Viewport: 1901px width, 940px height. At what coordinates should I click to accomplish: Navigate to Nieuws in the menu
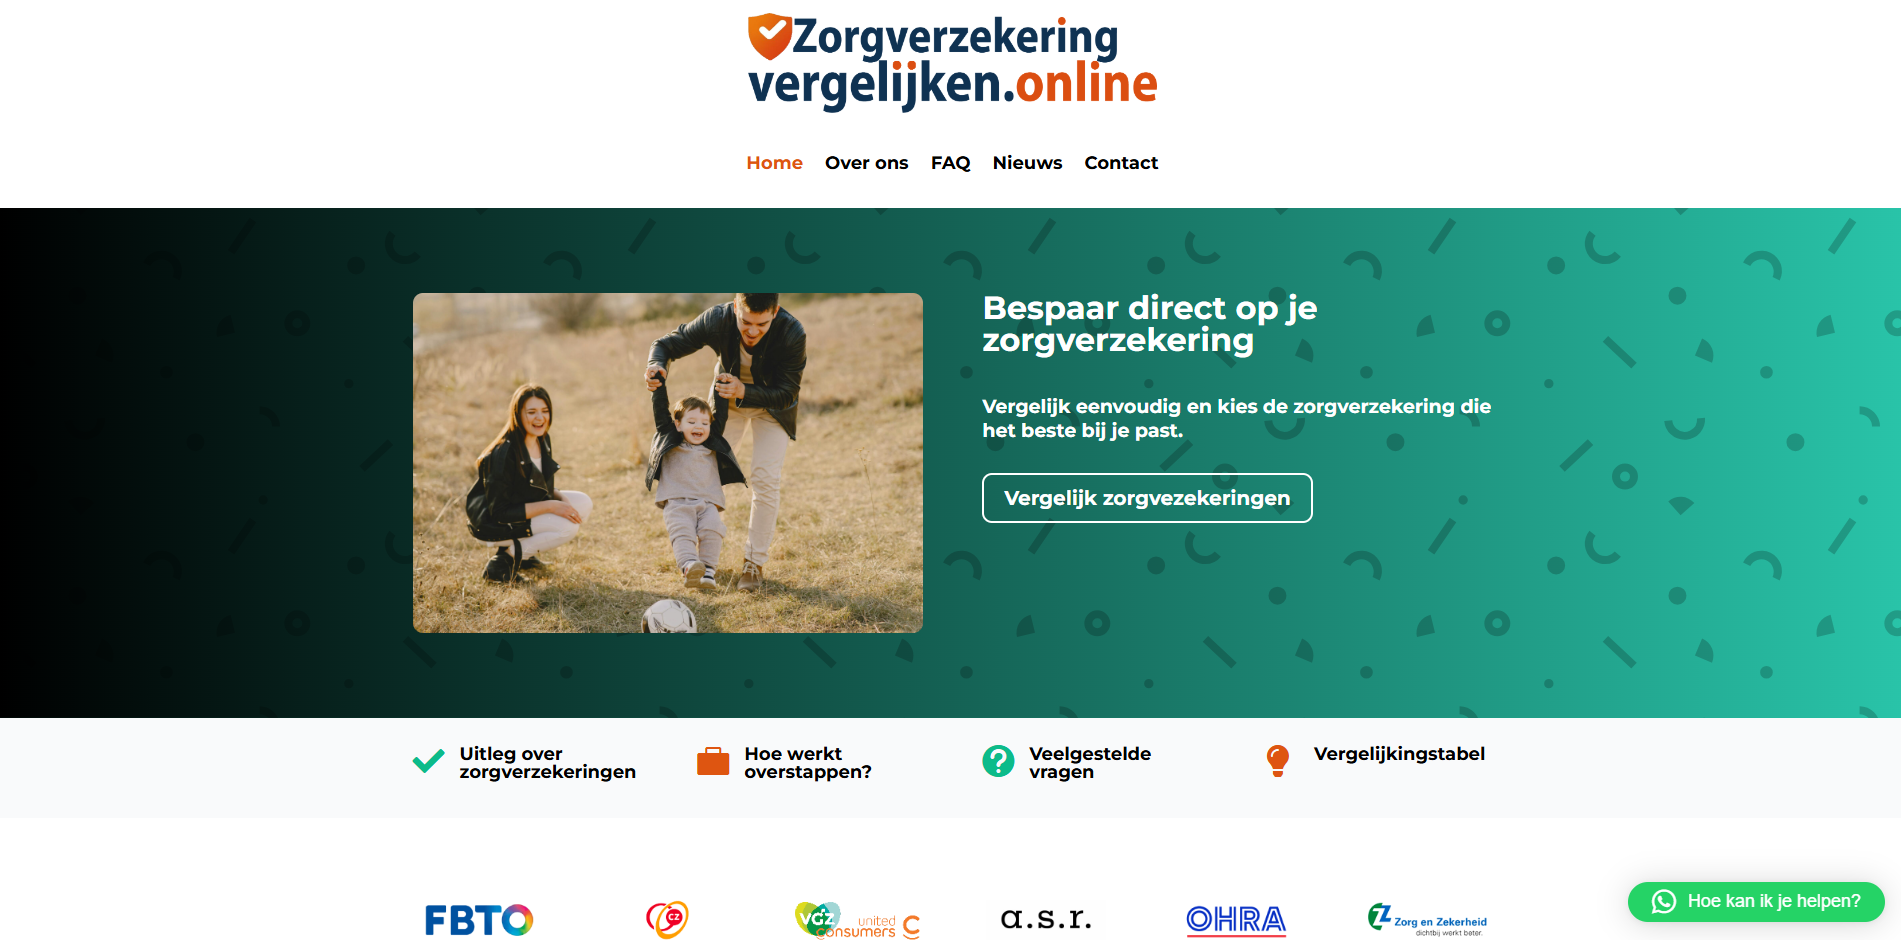tap(1027, 163)
